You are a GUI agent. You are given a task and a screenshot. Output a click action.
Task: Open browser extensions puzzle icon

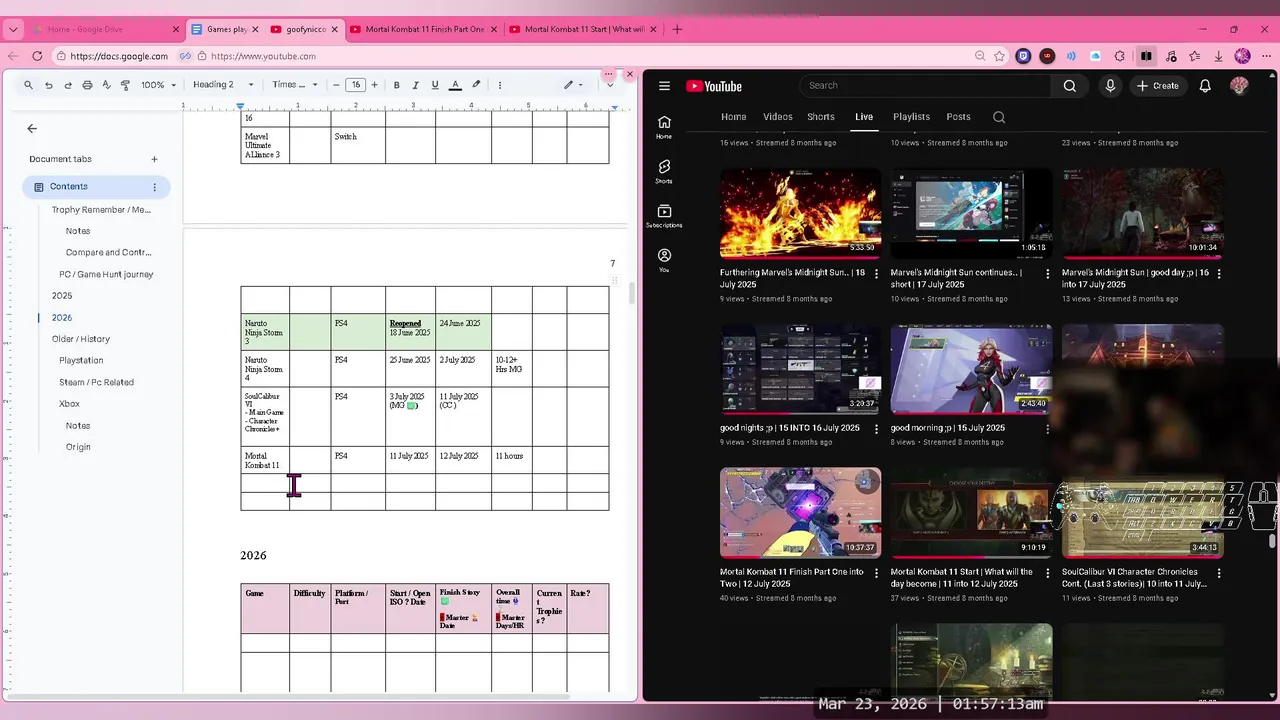point(1120,56)
